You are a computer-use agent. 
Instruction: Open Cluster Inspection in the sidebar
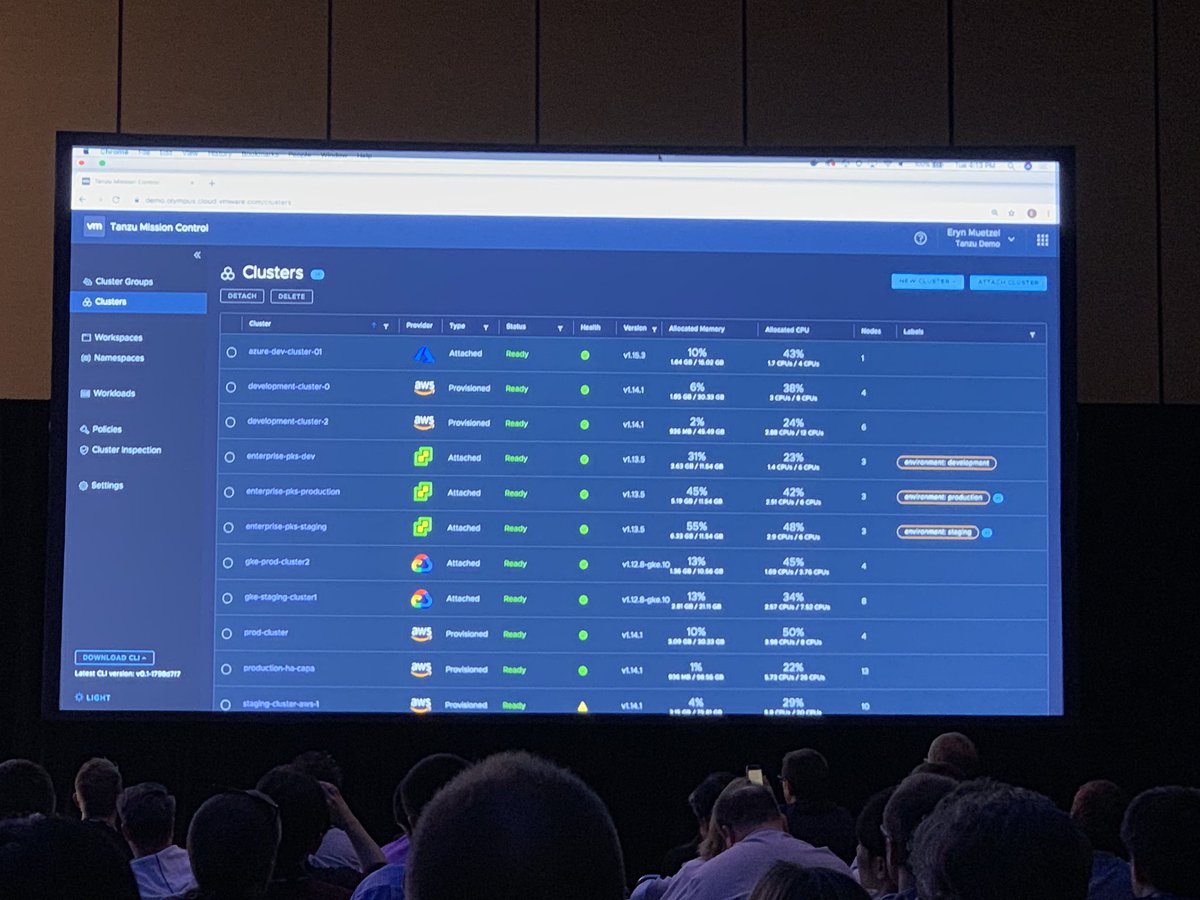pyautogui.click(x=119, y=450)
